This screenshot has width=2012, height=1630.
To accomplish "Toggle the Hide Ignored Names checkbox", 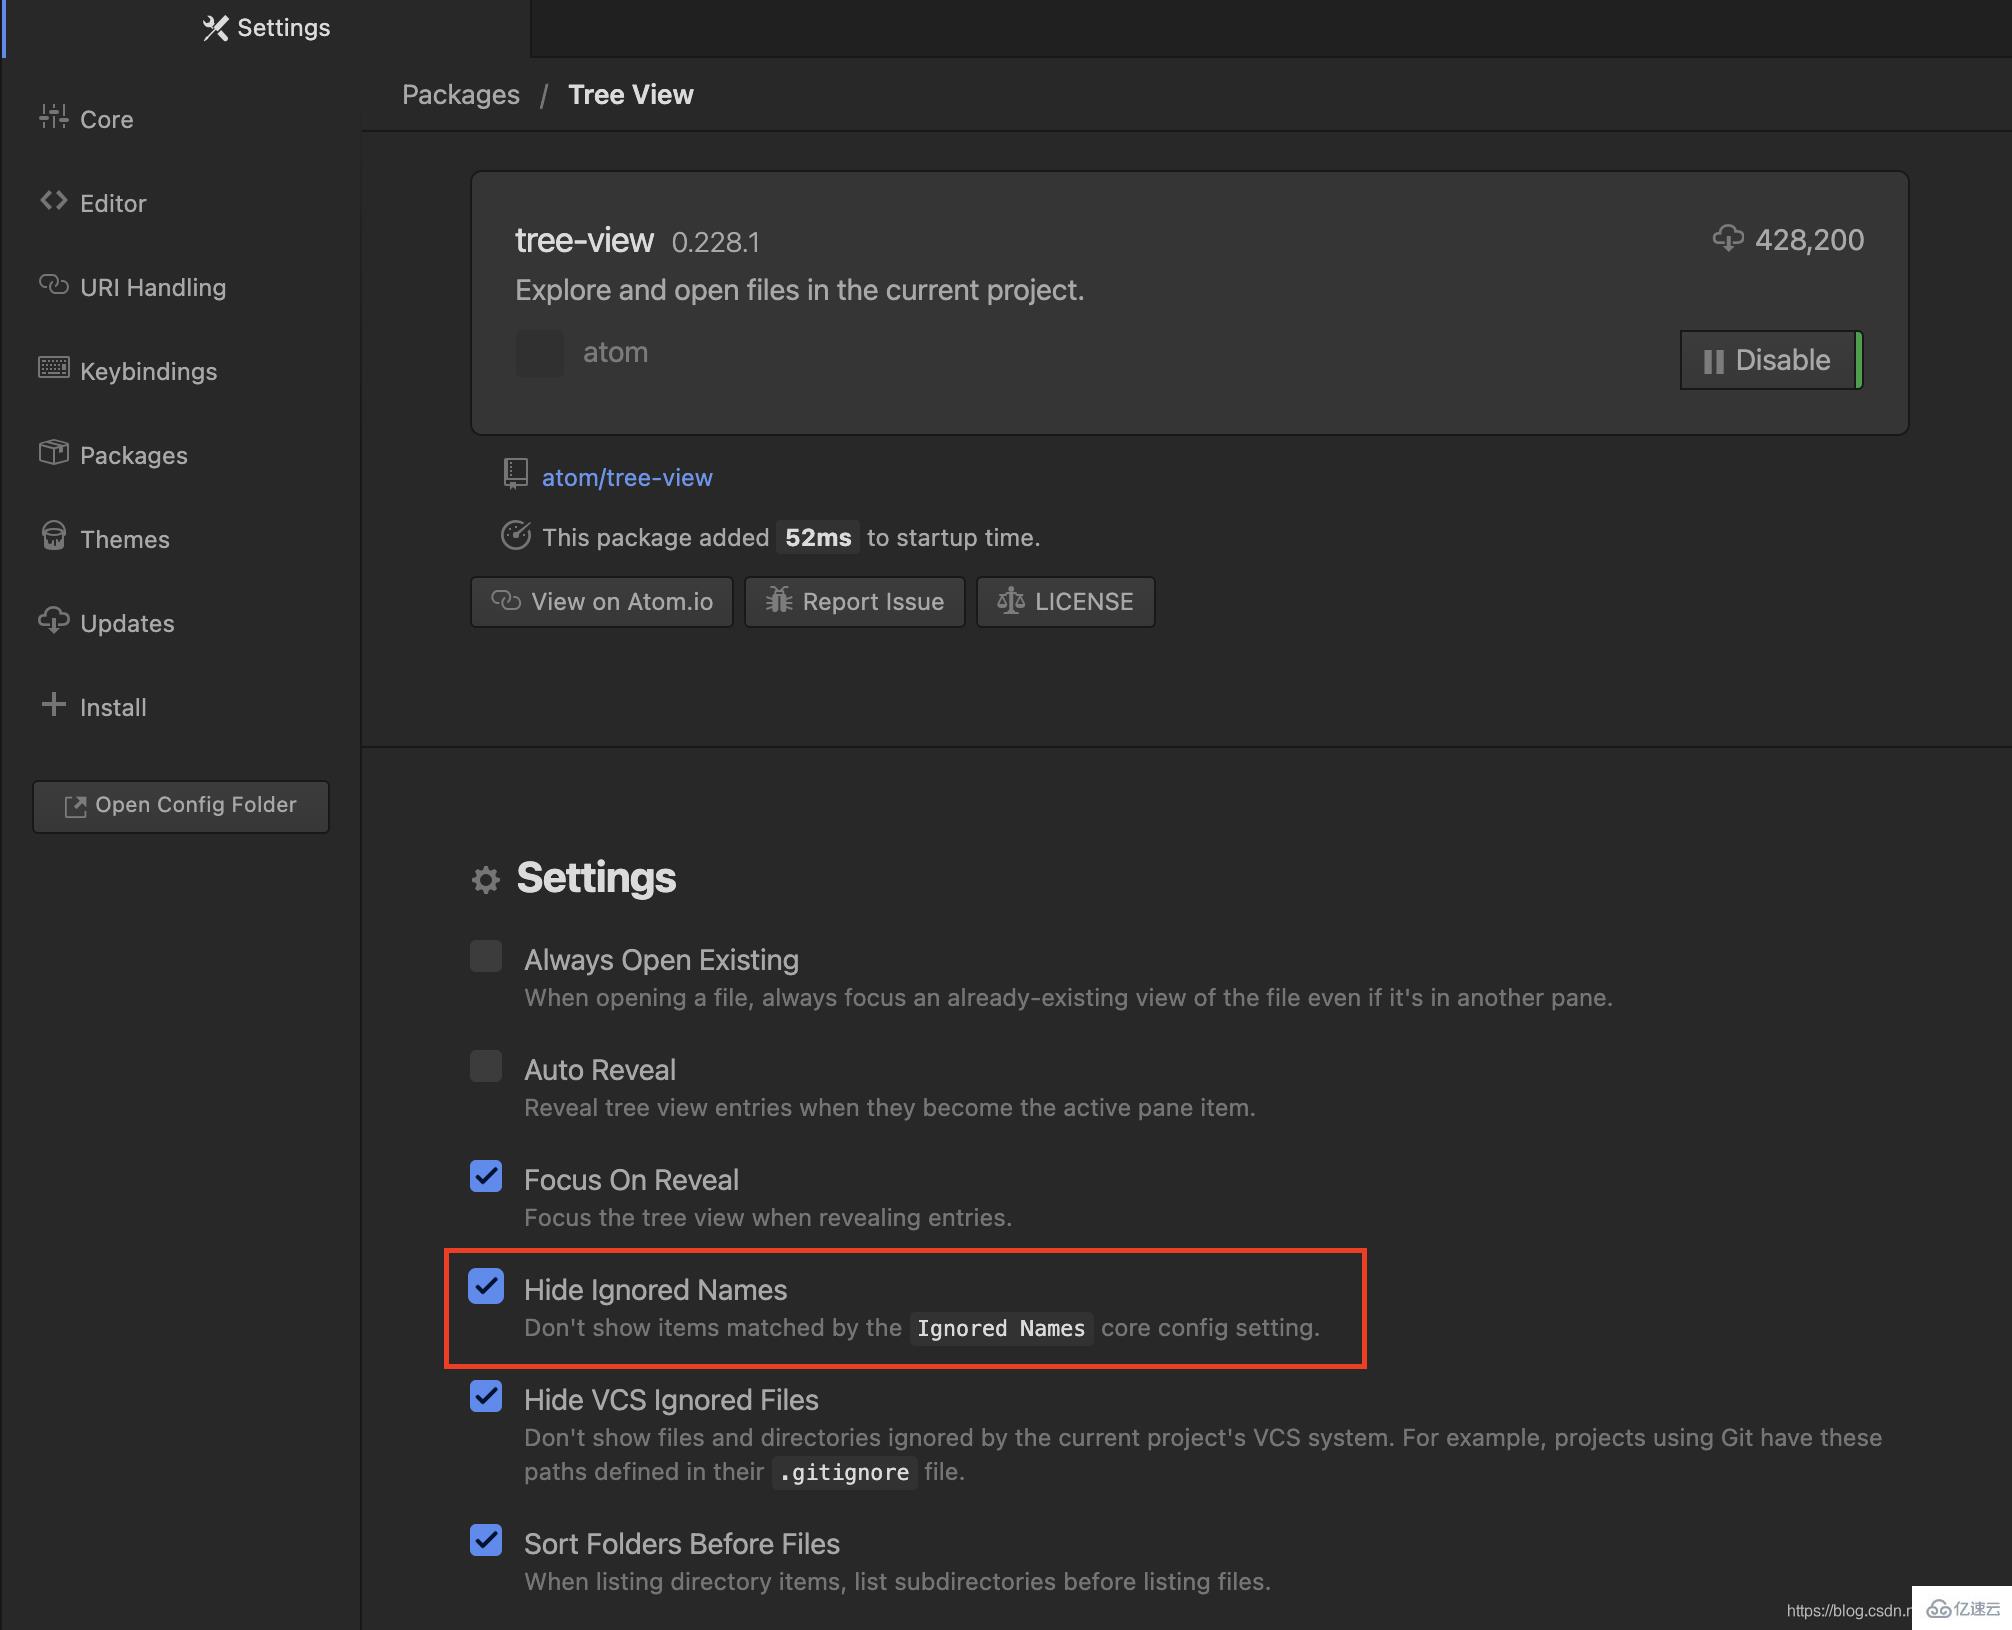I will 486,1287.
